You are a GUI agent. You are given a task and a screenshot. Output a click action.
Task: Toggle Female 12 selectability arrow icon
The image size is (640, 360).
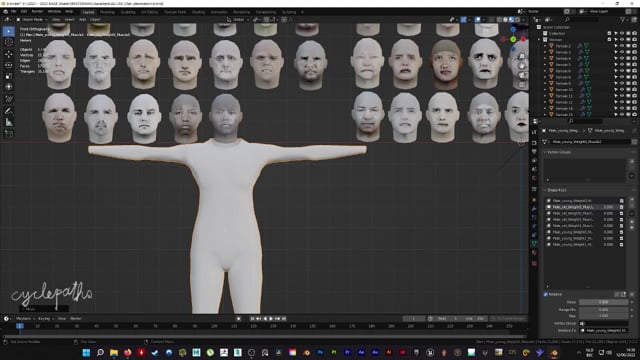[616, 102]
